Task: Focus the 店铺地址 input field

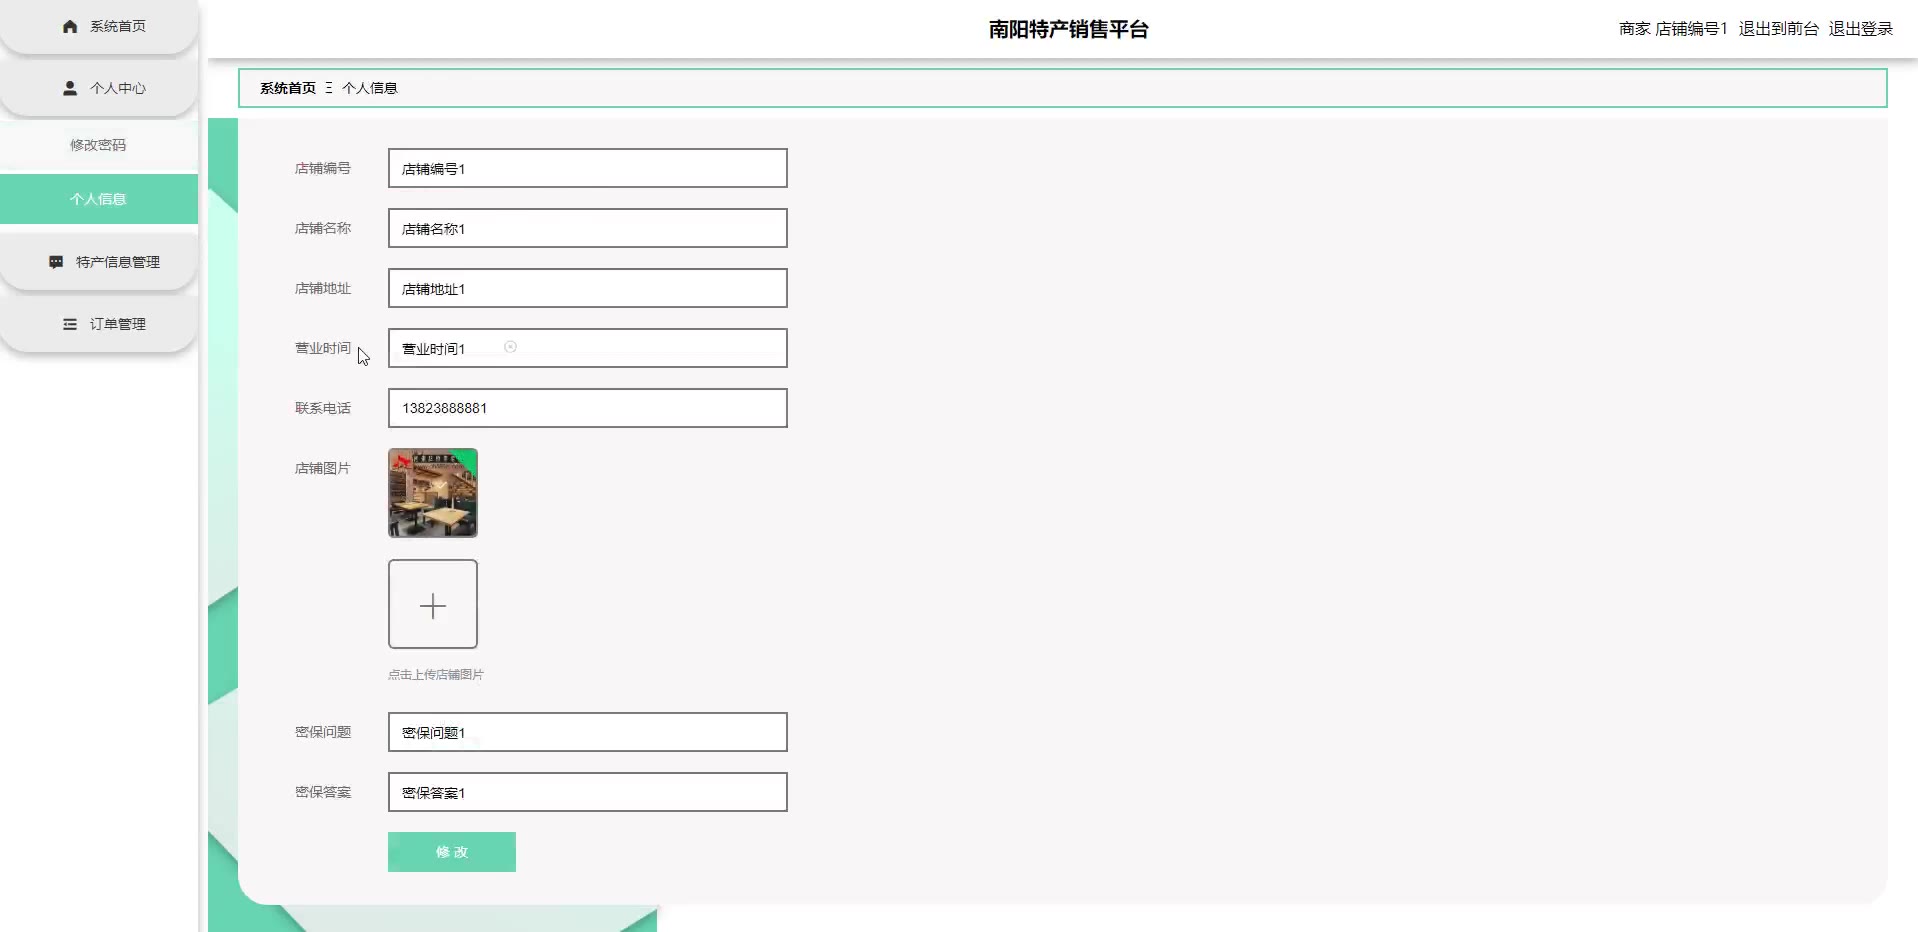Action: pos(588,288)
